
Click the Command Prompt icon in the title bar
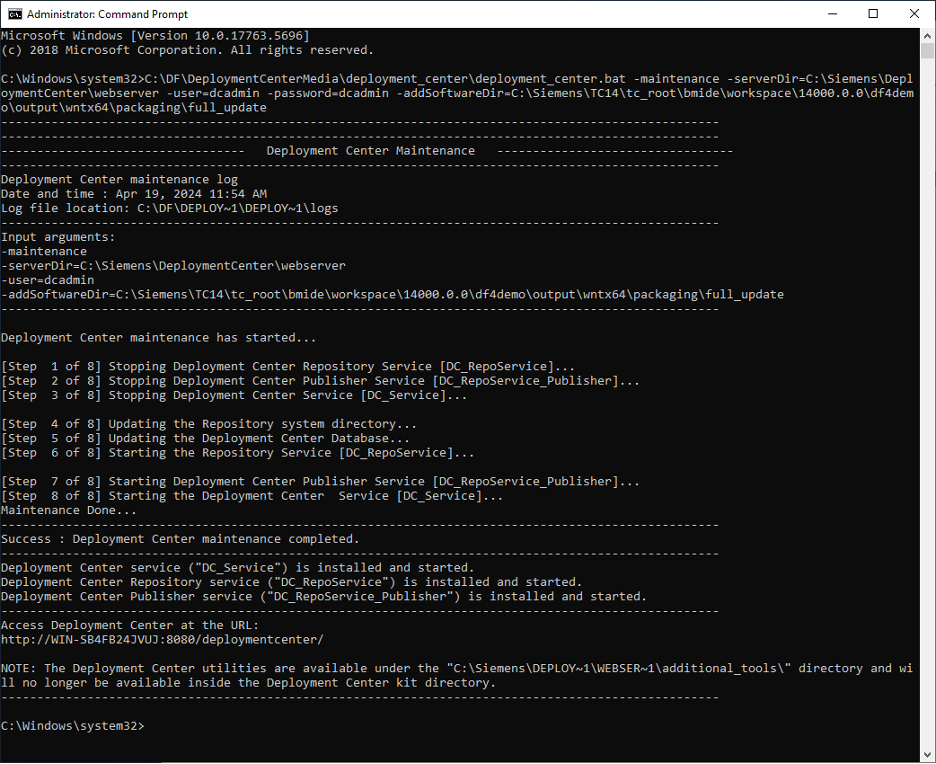pyautogui.click(x=14, y=14)
